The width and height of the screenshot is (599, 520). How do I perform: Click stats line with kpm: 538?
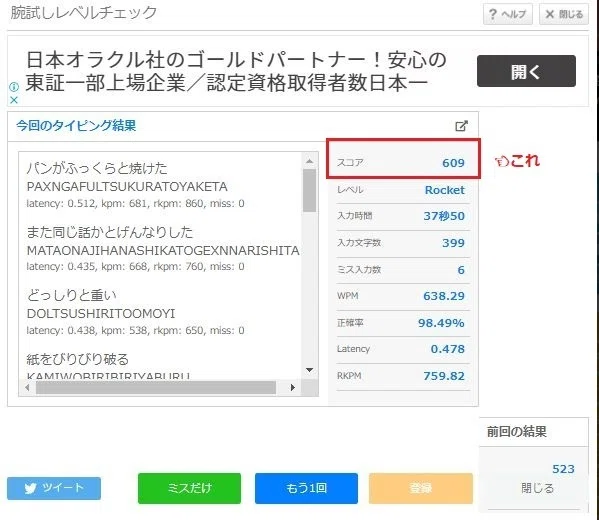135,330
